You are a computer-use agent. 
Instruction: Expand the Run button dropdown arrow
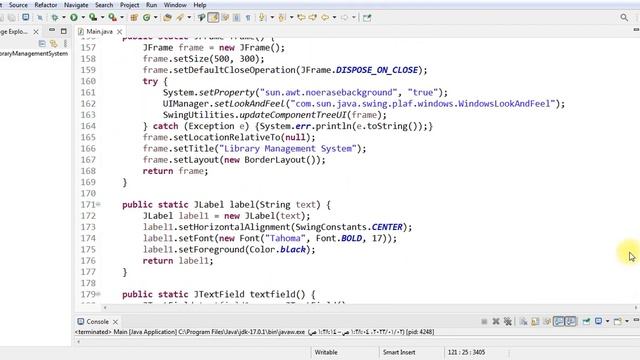point(83,18)
